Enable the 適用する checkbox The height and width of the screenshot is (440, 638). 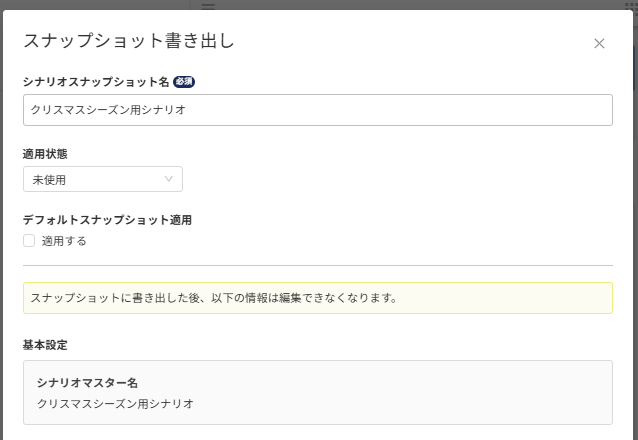(29, 241)
